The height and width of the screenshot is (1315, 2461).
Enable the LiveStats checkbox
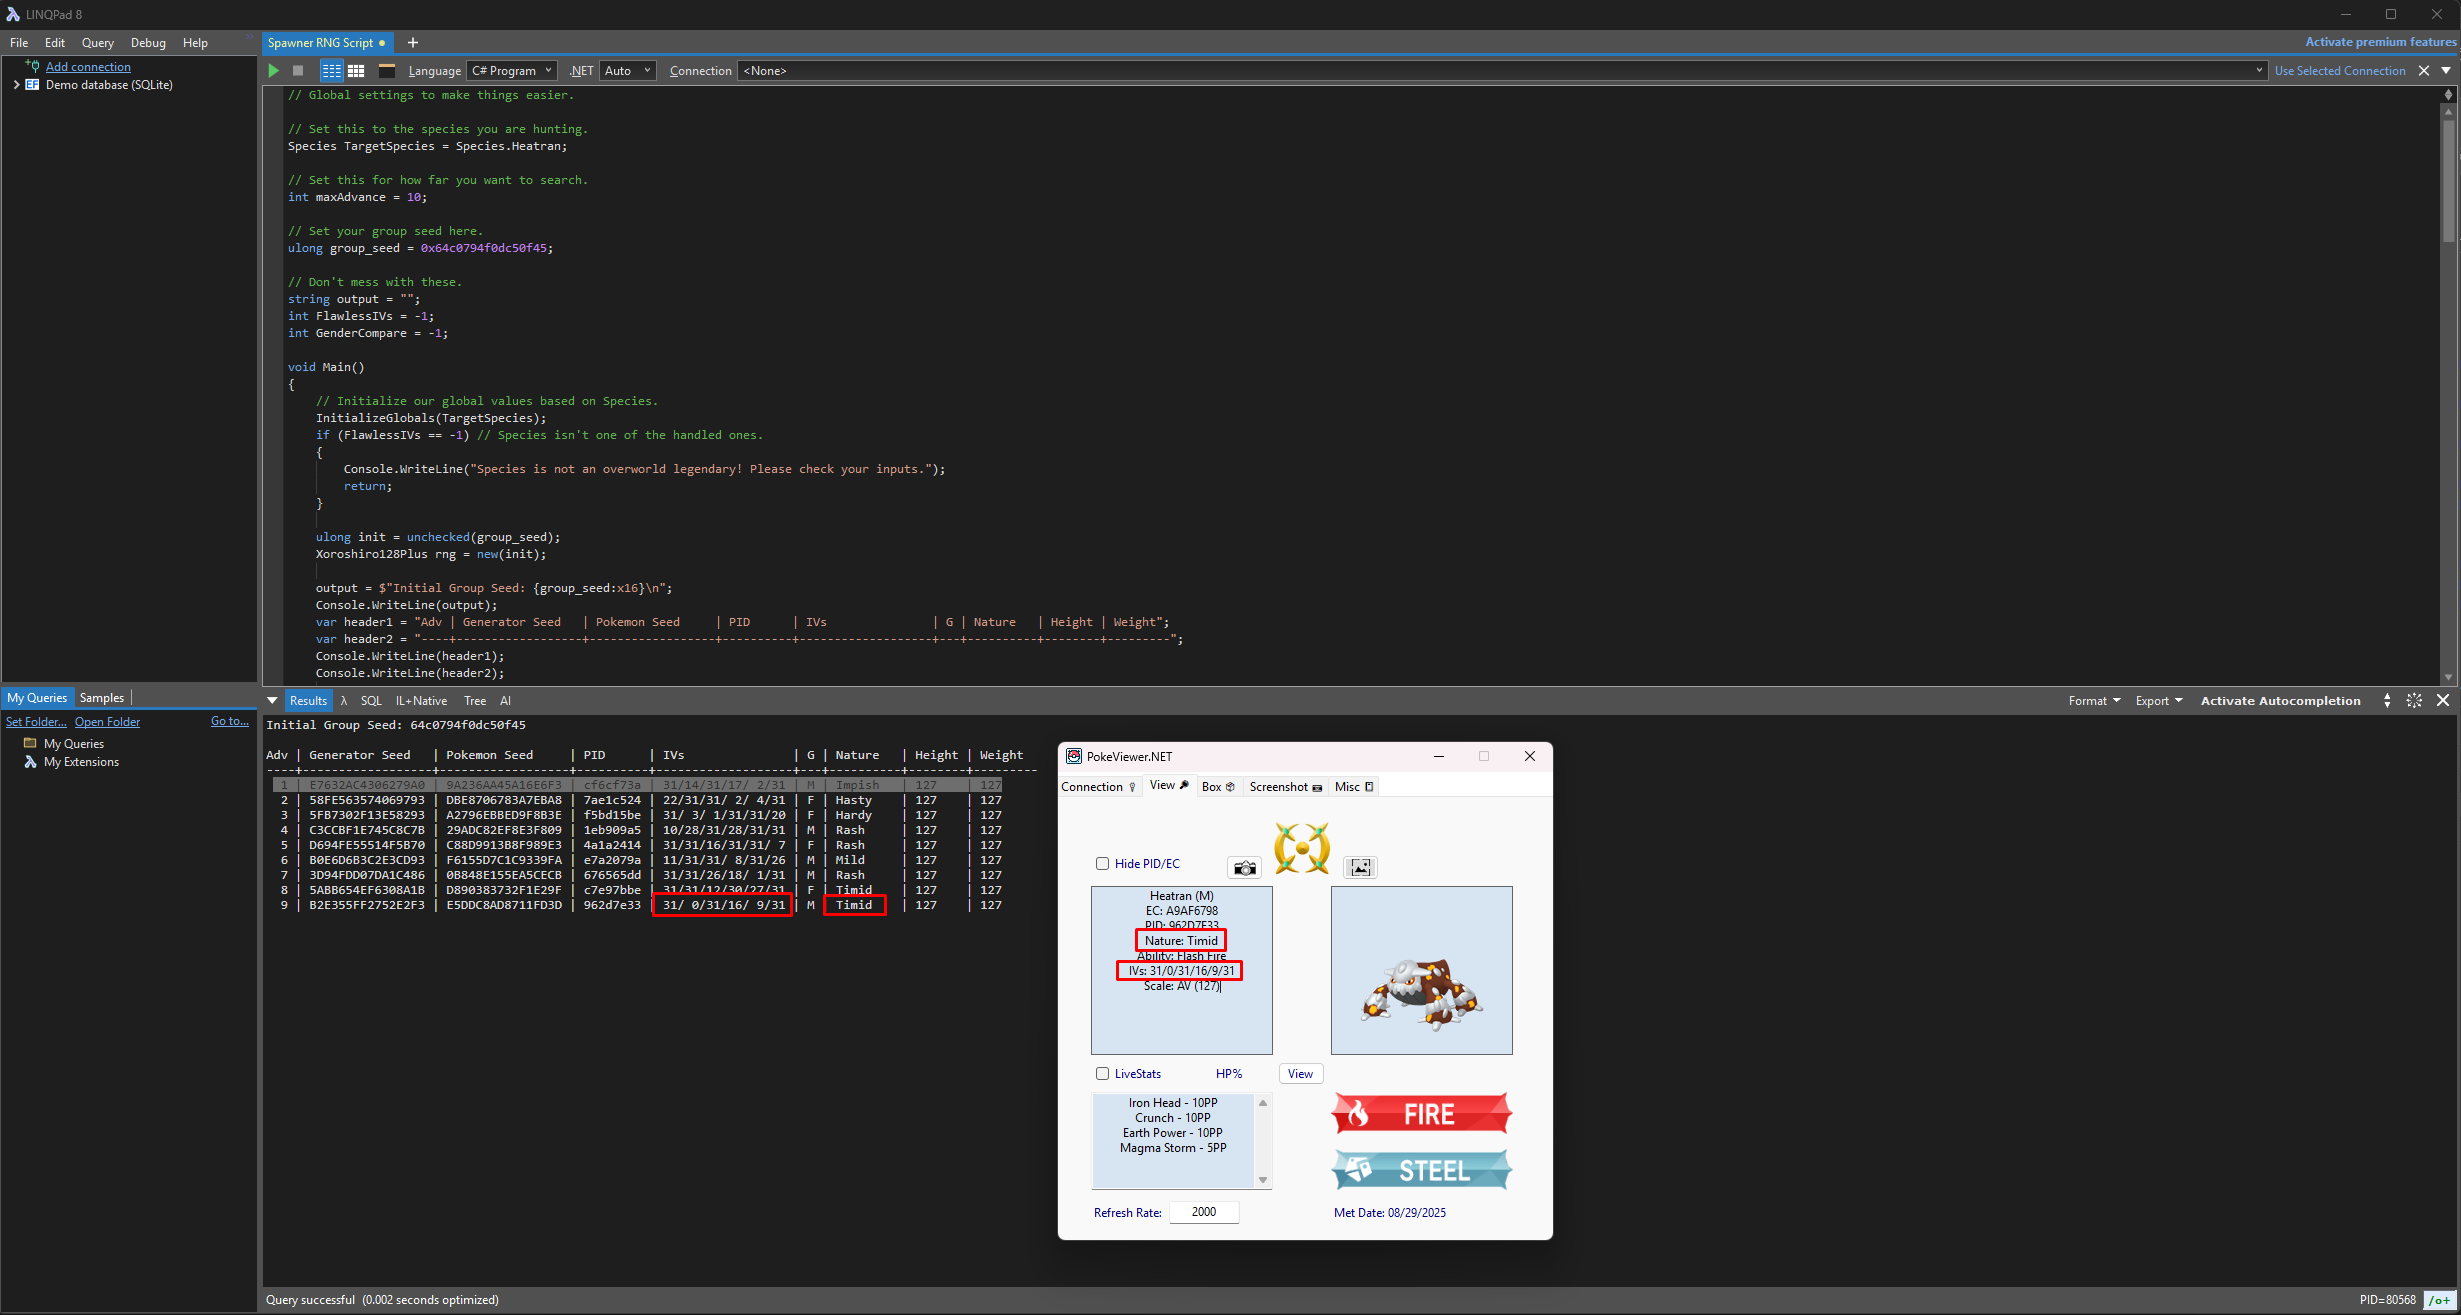pyautogui.click(x=1102, y=1074)
